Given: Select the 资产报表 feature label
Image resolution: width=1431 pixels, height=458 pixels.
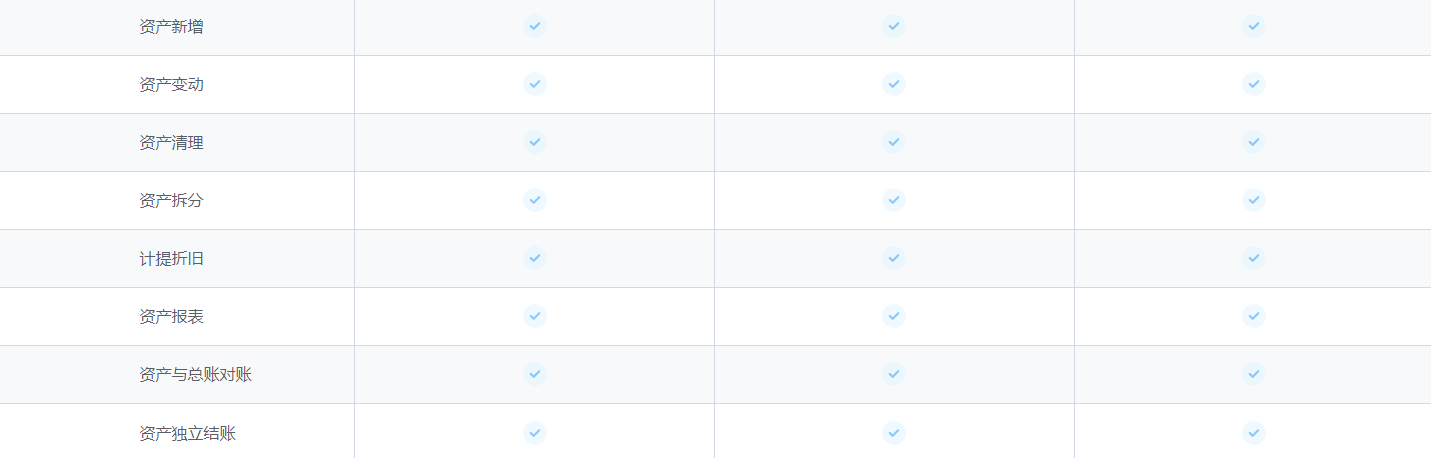Looking at the screenshot, I should (171, 317).
